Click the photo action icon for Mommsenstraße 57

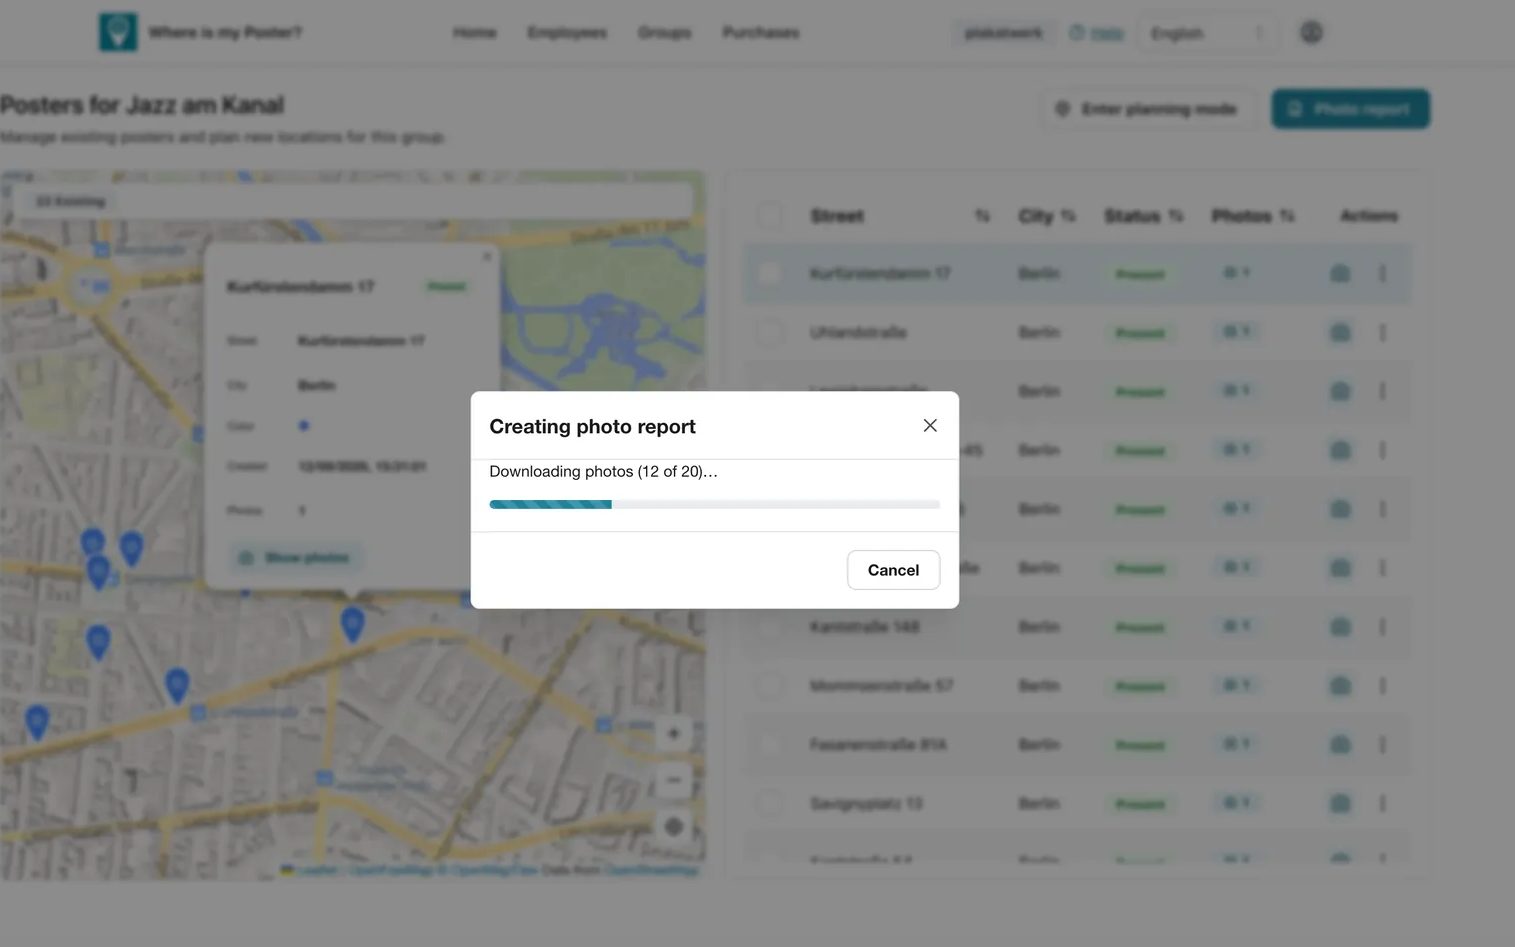click(x=1340, y=686)
